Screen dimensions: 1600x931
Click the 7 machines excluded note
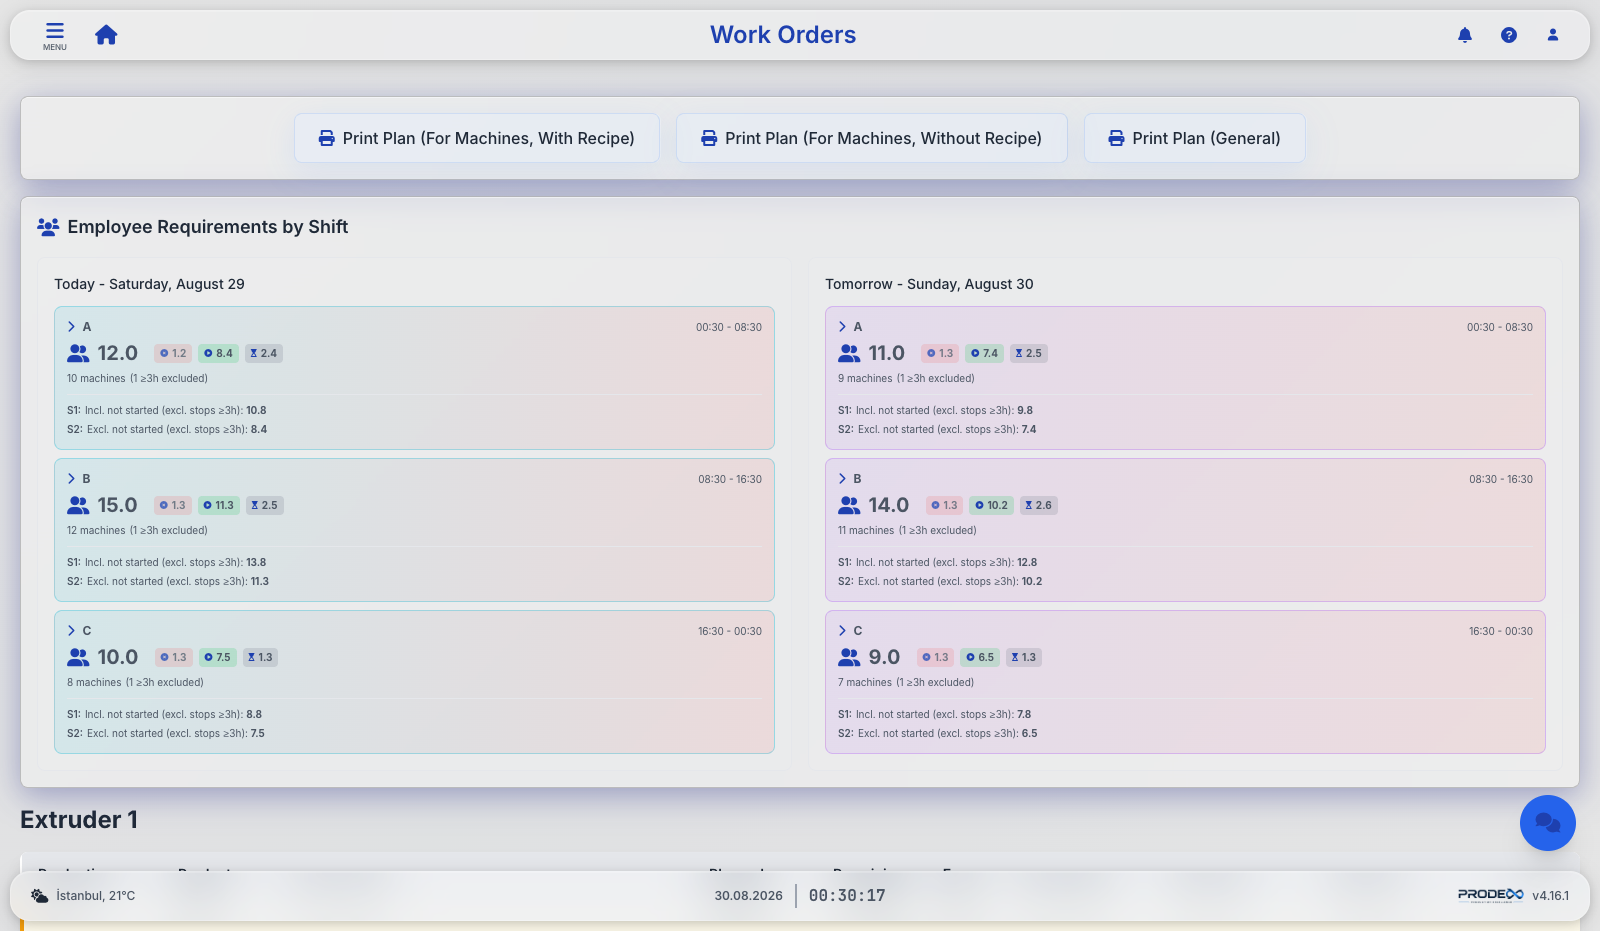pos(906,683)
